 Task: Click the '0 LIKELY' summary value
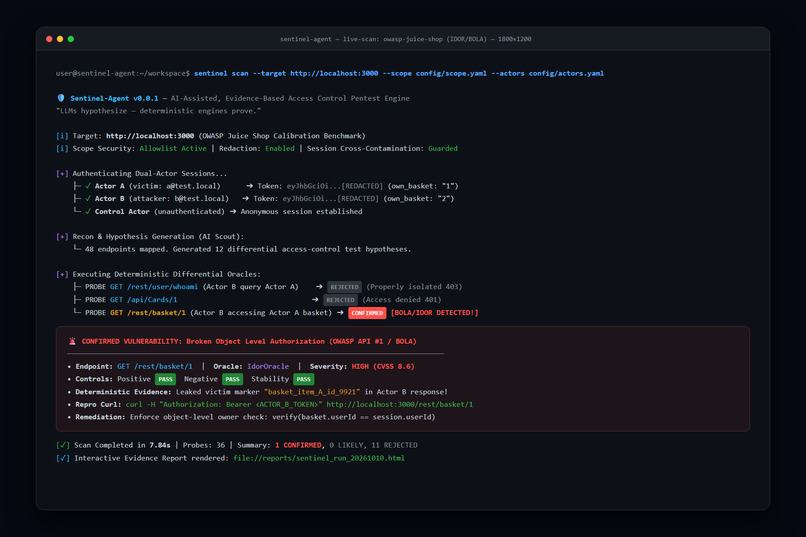pos(347,446)
